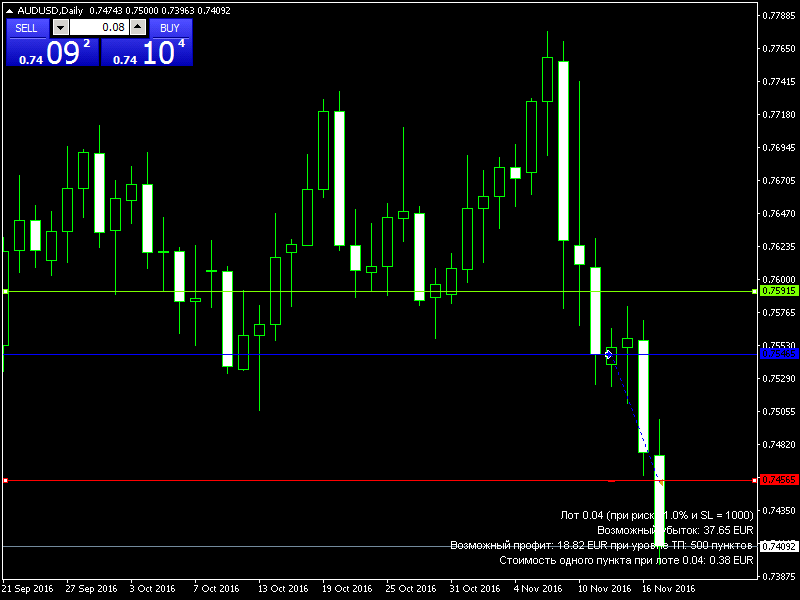Click text 'Лот 0.04' risk line
Viewport: 800px width, 600px height.
tap(657, 515)
